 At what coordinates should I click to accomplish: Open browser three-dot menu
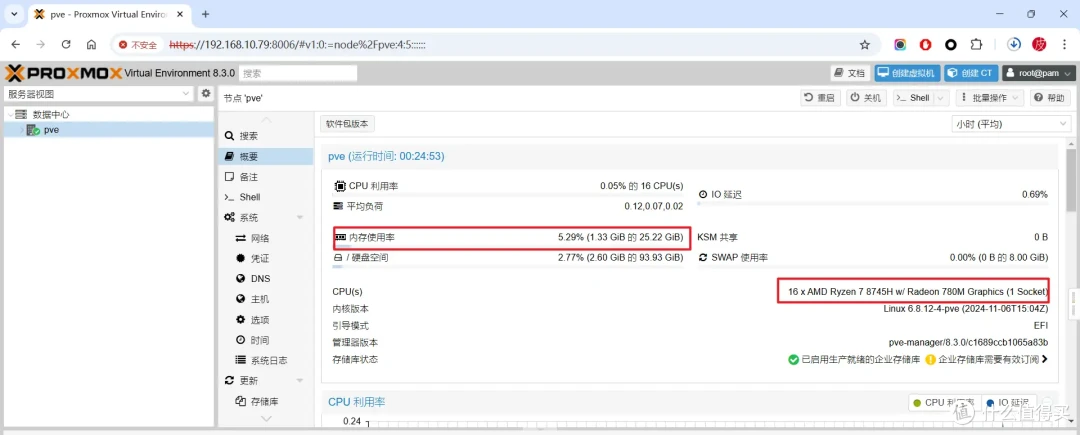point(1065,45)
